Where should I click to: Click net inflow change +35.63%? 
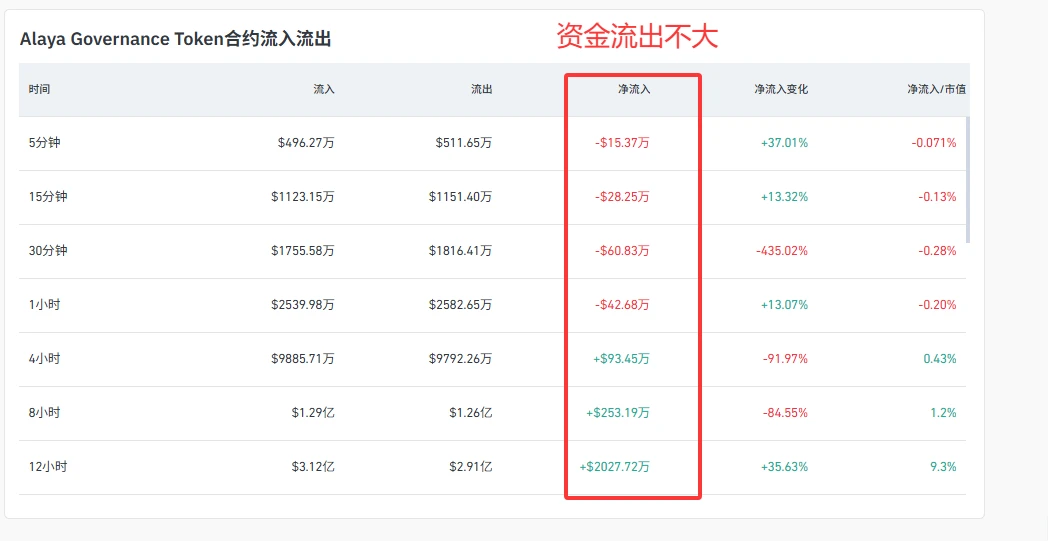[784, 467]
